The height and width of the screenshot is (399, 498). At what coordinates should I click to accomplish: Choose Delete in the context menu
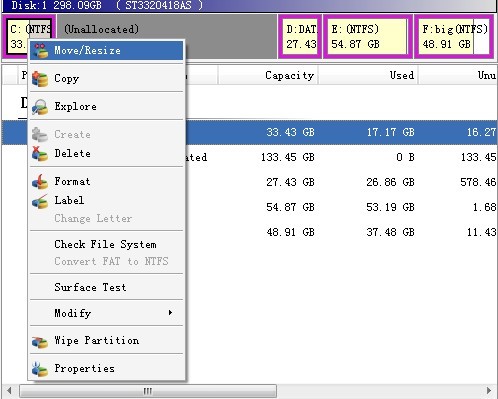(x=106, y=153)
